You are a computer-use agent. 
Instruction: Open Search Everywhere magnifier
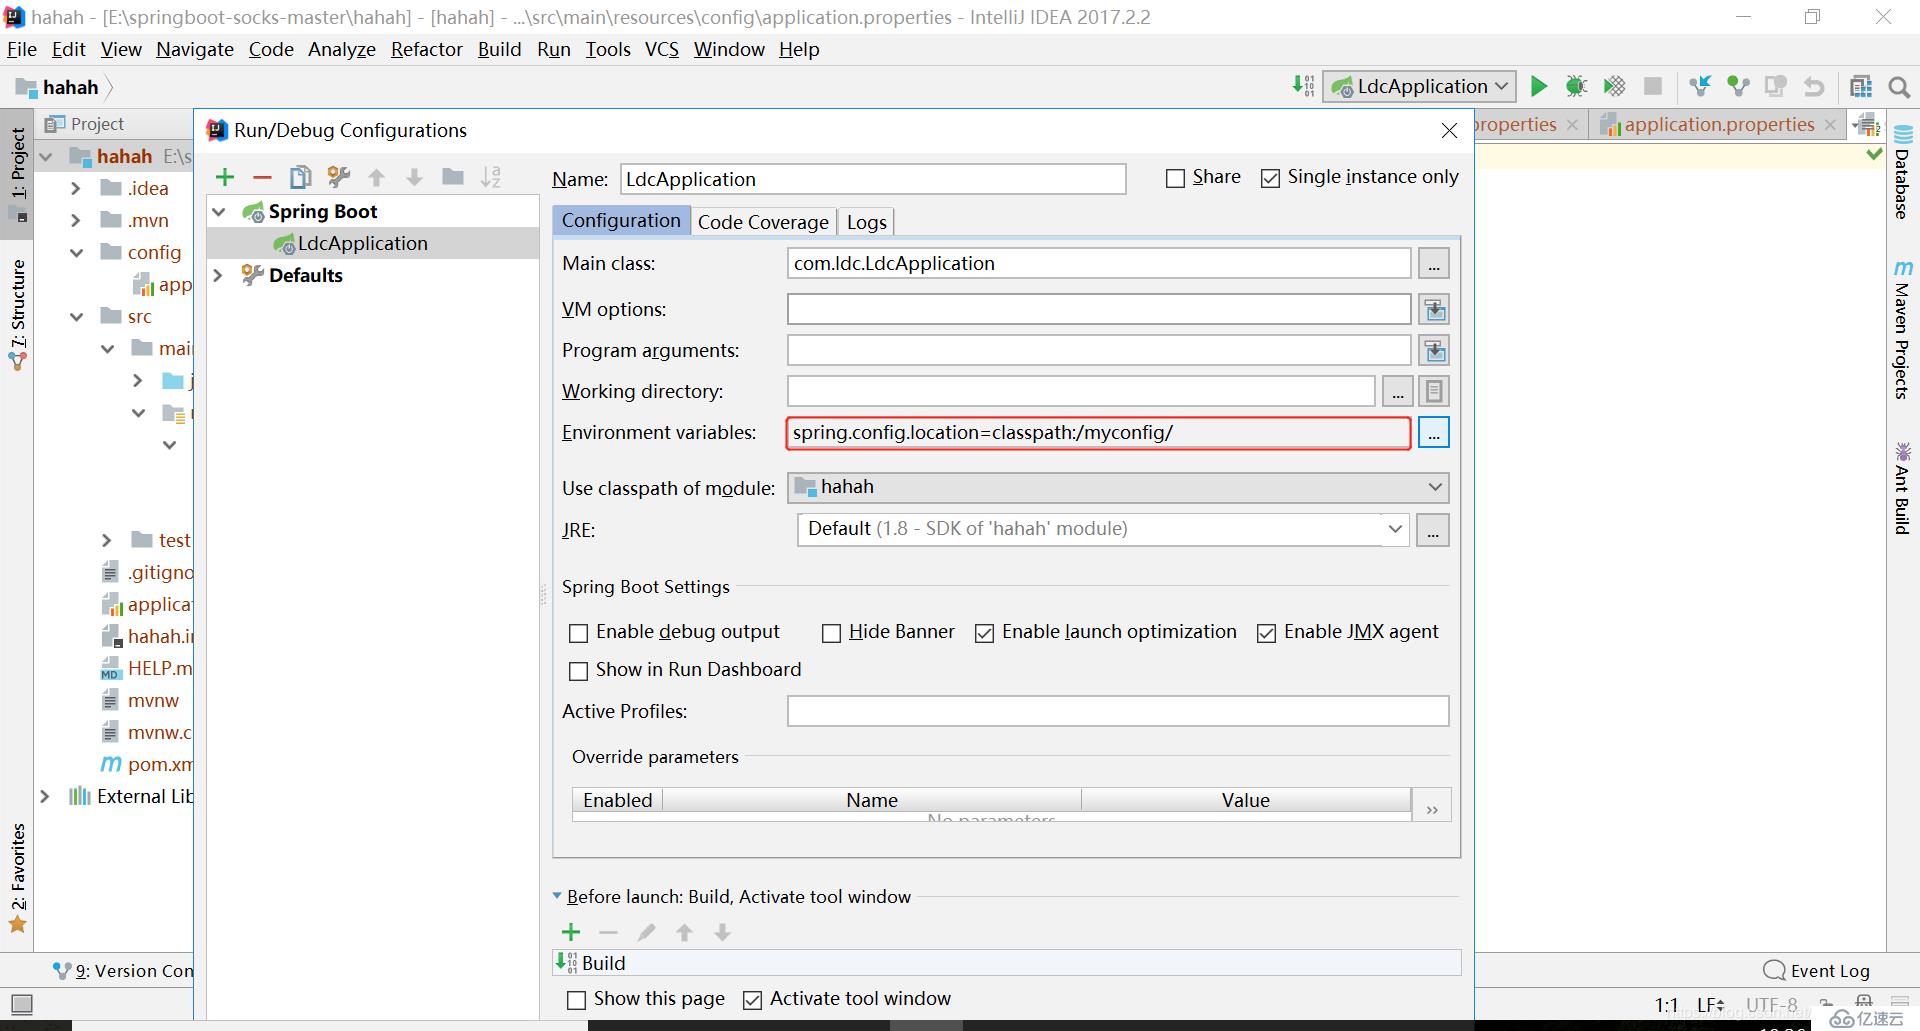click(x=1899, y=88)
